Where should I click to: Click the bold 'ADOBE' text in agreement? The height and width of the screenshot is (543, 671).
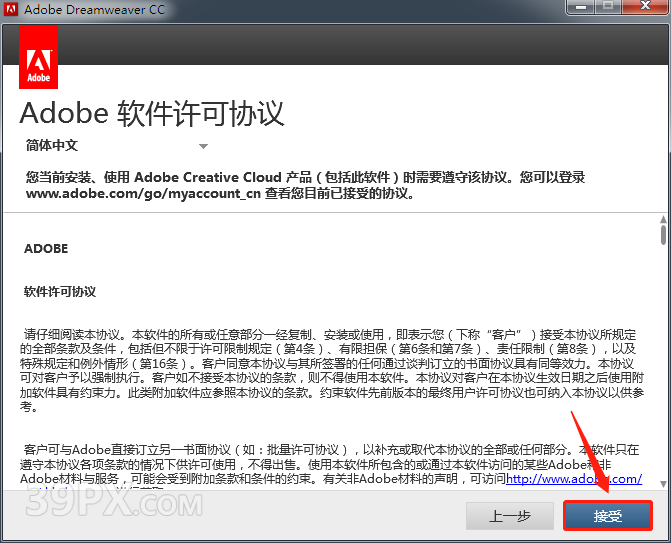[46, 249]
